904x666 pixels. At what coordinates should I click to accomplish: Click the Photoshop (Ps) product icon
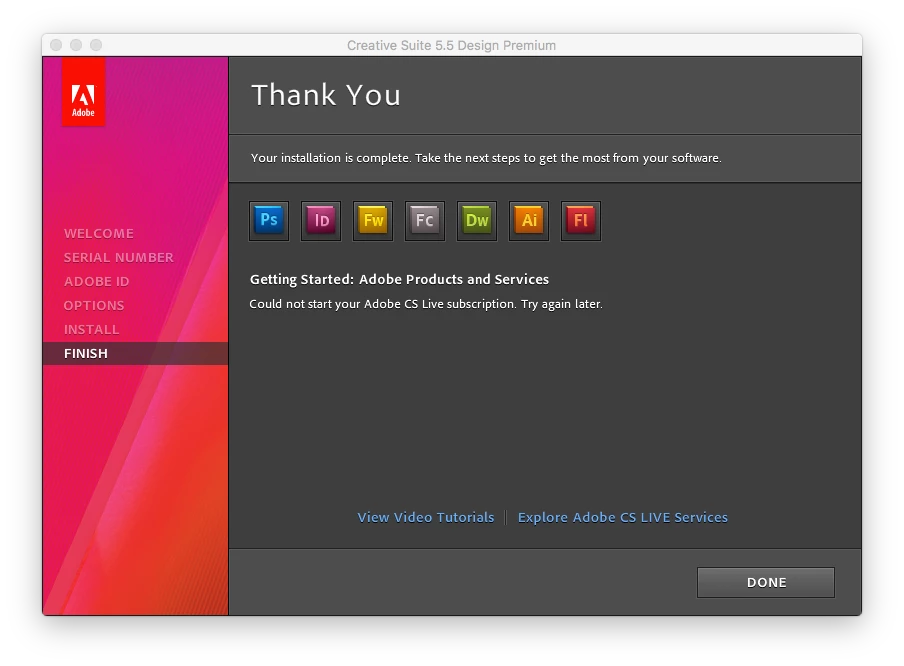(269, 221)
